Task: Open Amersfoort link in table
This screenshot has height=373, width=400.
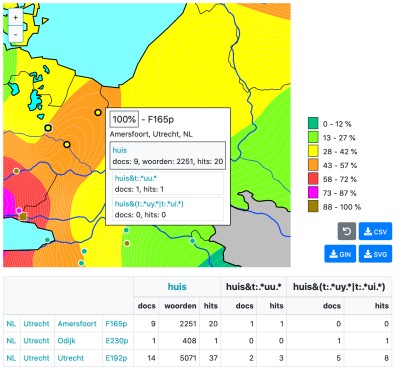Action: [77, 324]
